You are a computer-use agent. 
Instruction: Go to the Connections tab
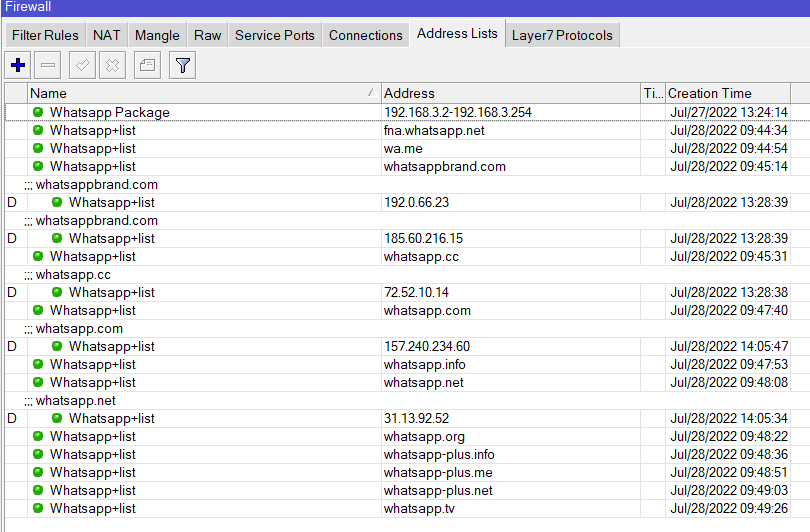[366, 35]
